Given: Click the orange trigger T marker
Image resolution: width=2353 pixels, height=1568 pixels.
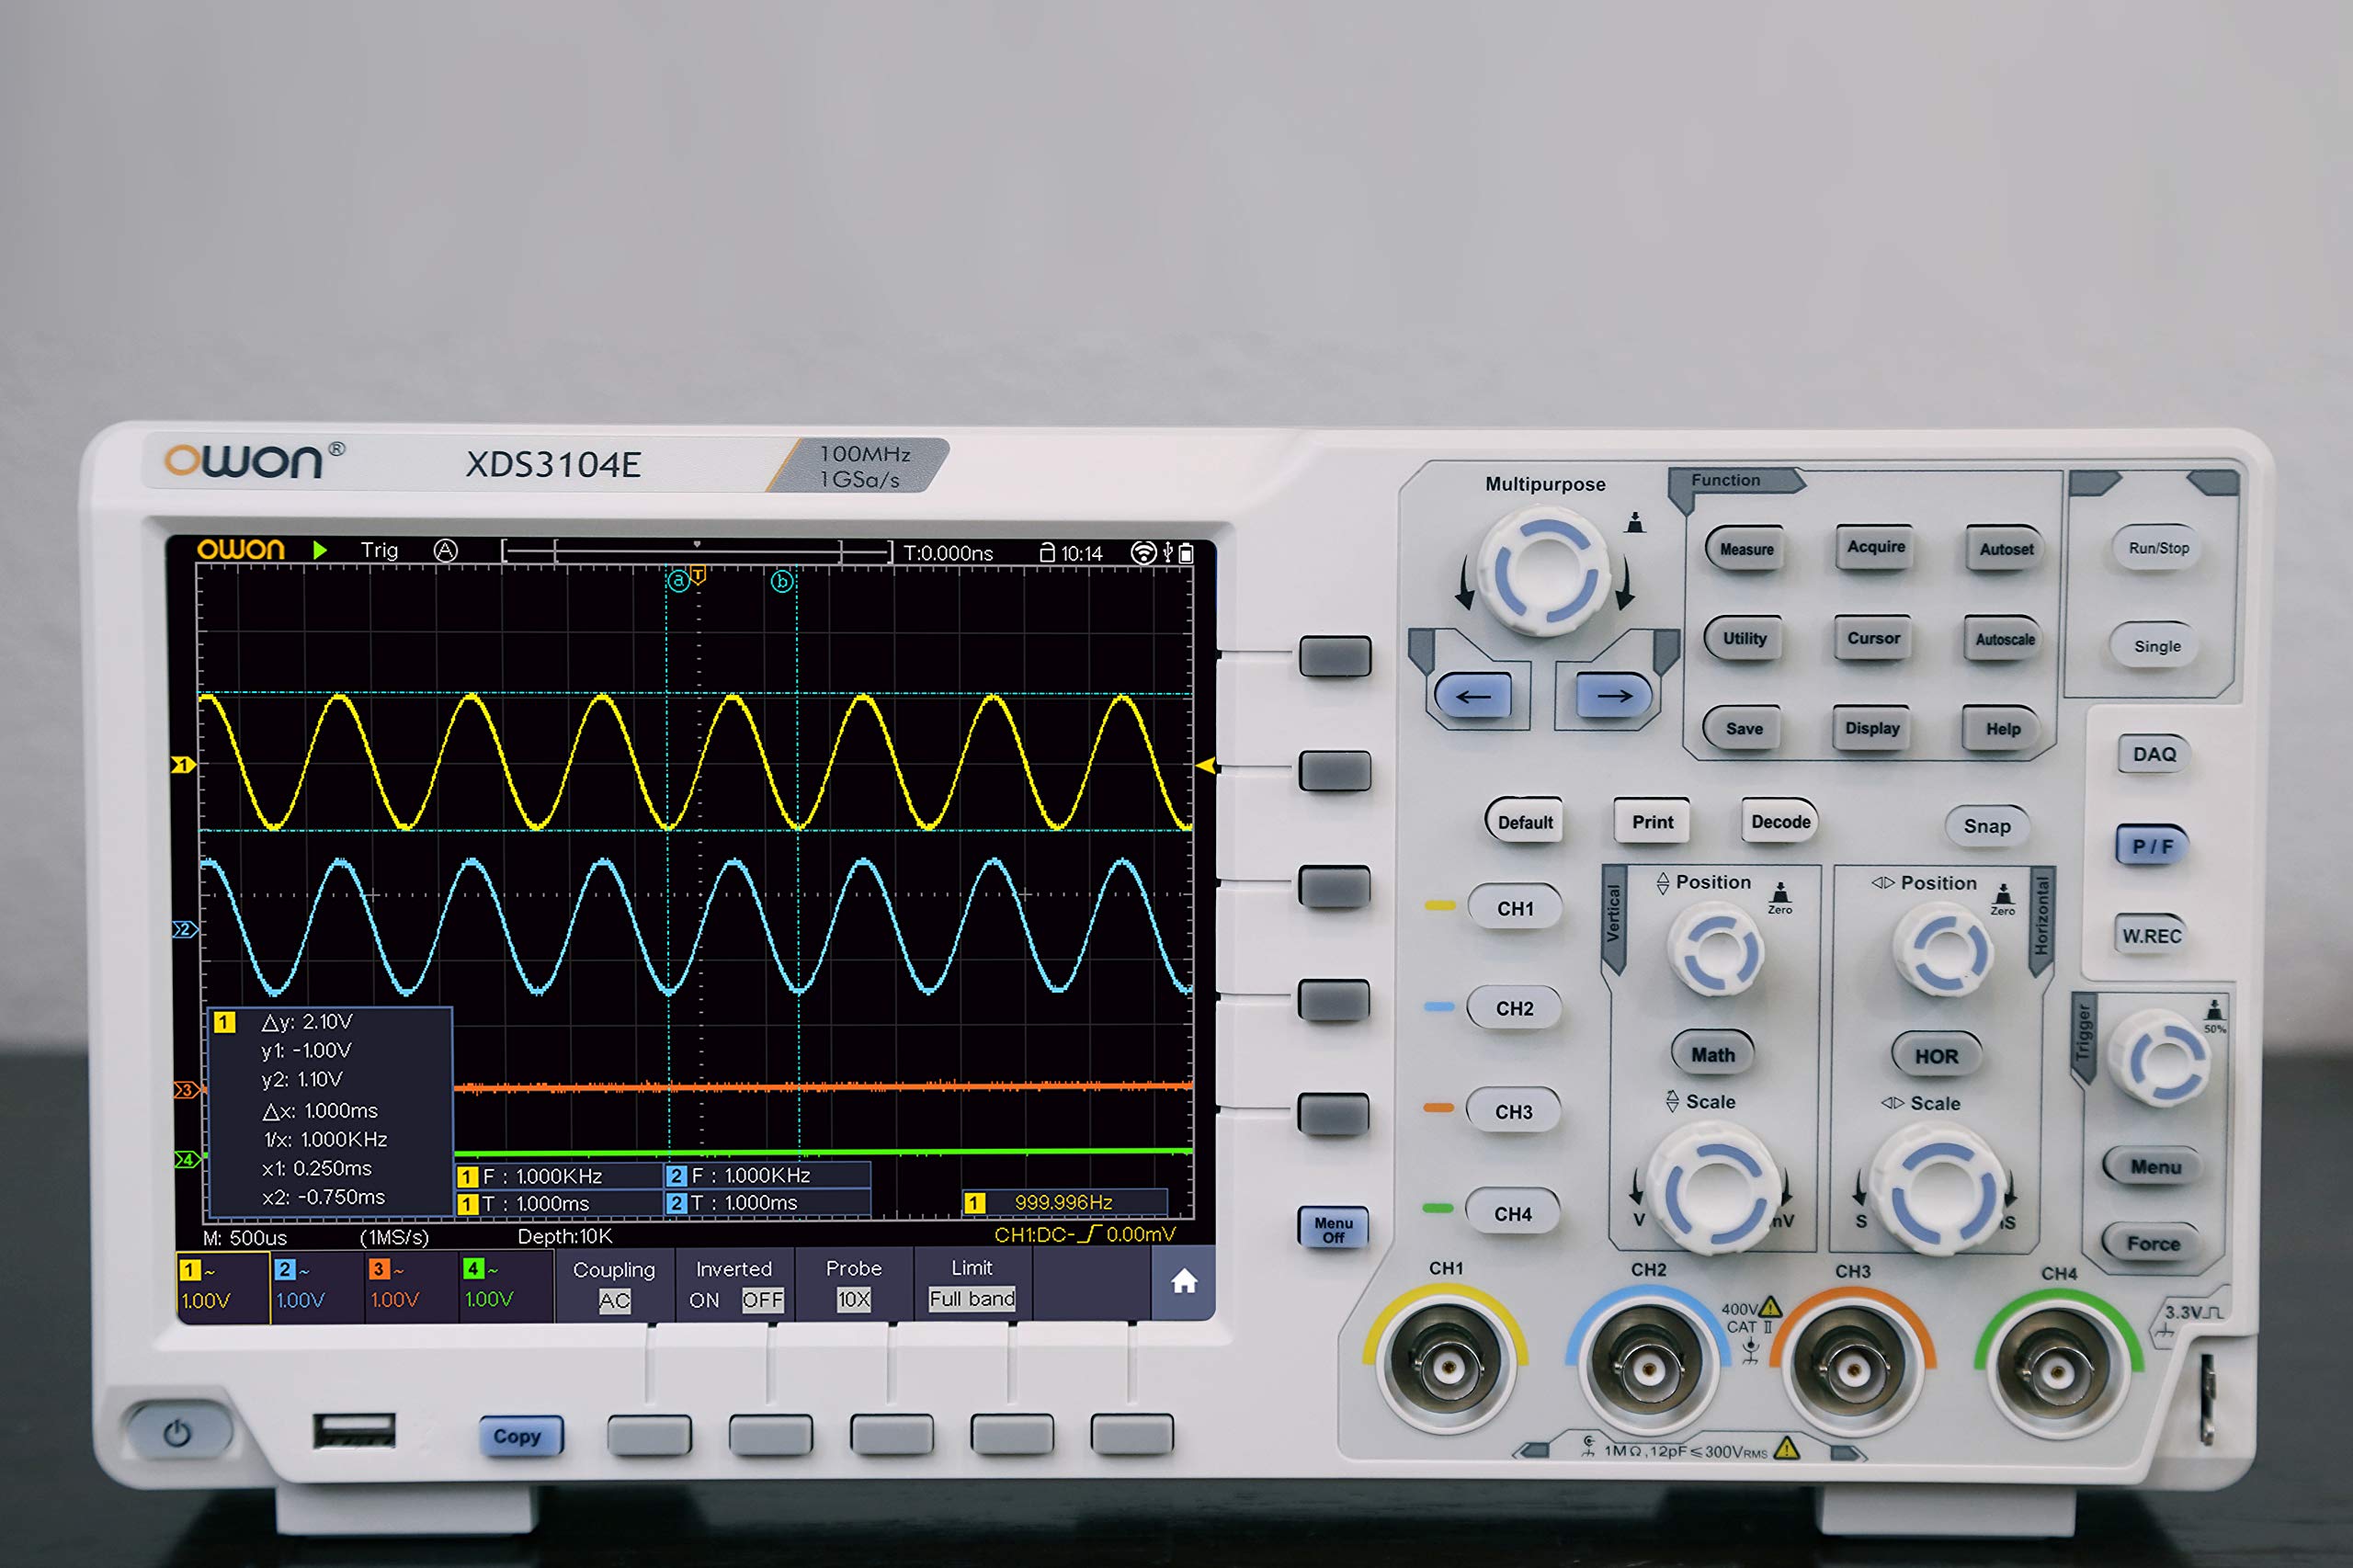Looking at the screenshot, I should click(699, 575).
